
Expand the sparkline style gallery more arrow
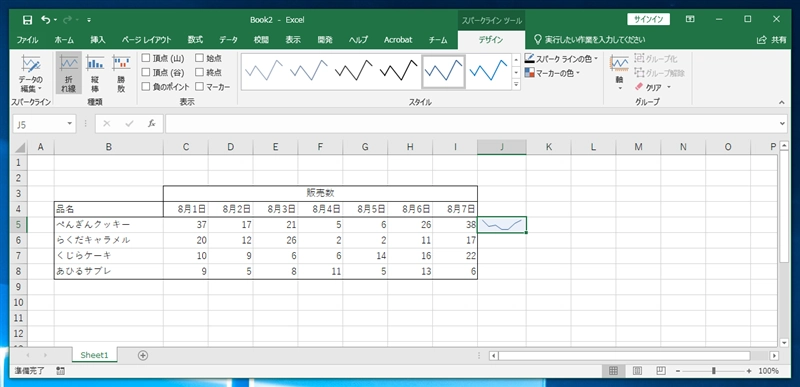pos(515,85)
